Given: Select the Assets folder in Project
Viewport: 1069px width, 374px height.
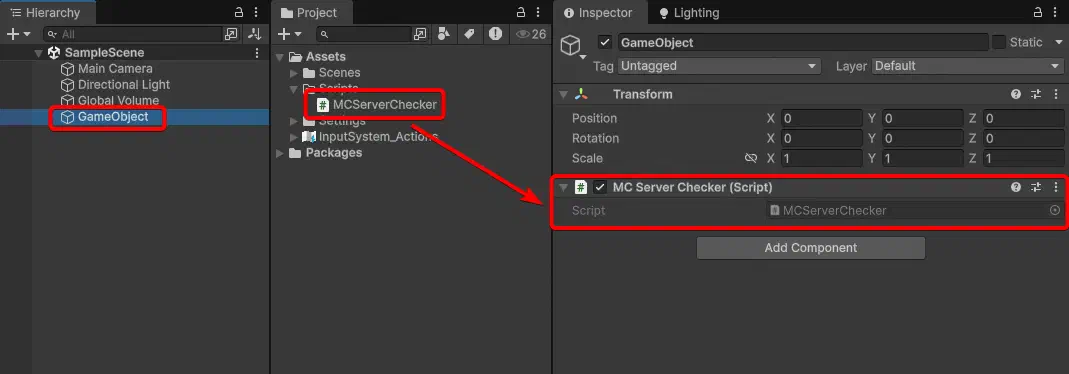Looking at the screenshot, I should pyautogui.click(x=326, y=57).
